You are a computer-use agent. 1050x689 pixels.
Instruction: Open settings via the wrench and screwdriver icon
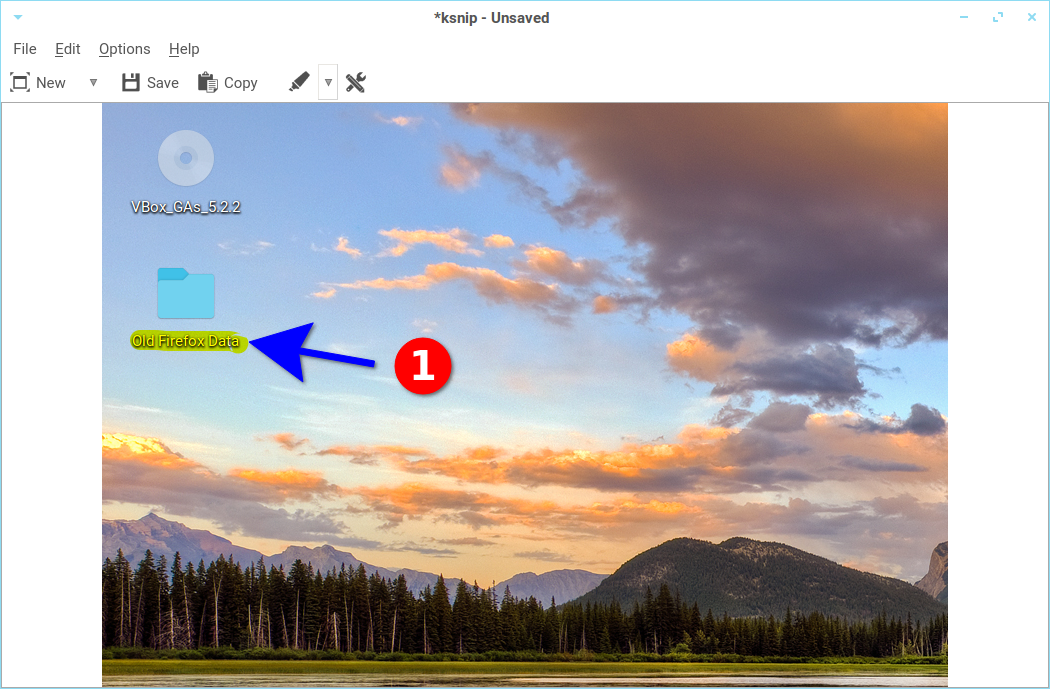click(x=356, y=82)
